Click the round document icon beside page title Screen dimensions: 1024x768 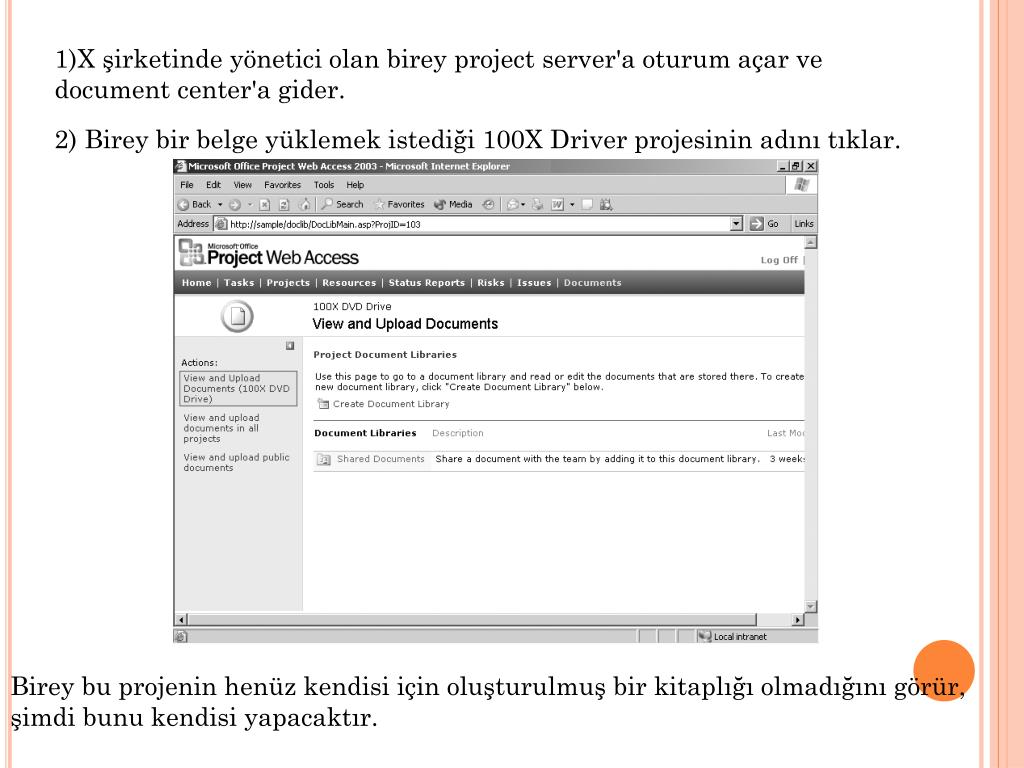tap(237, 316)
